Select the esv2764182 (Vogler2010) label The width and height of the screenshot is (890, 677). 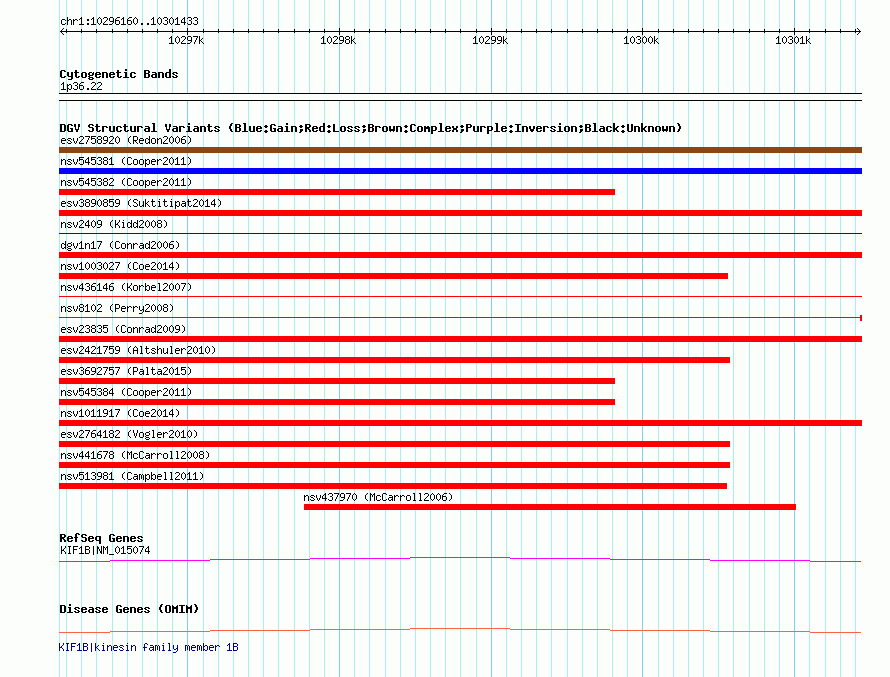pyautogui.click(x=129, y=434)
